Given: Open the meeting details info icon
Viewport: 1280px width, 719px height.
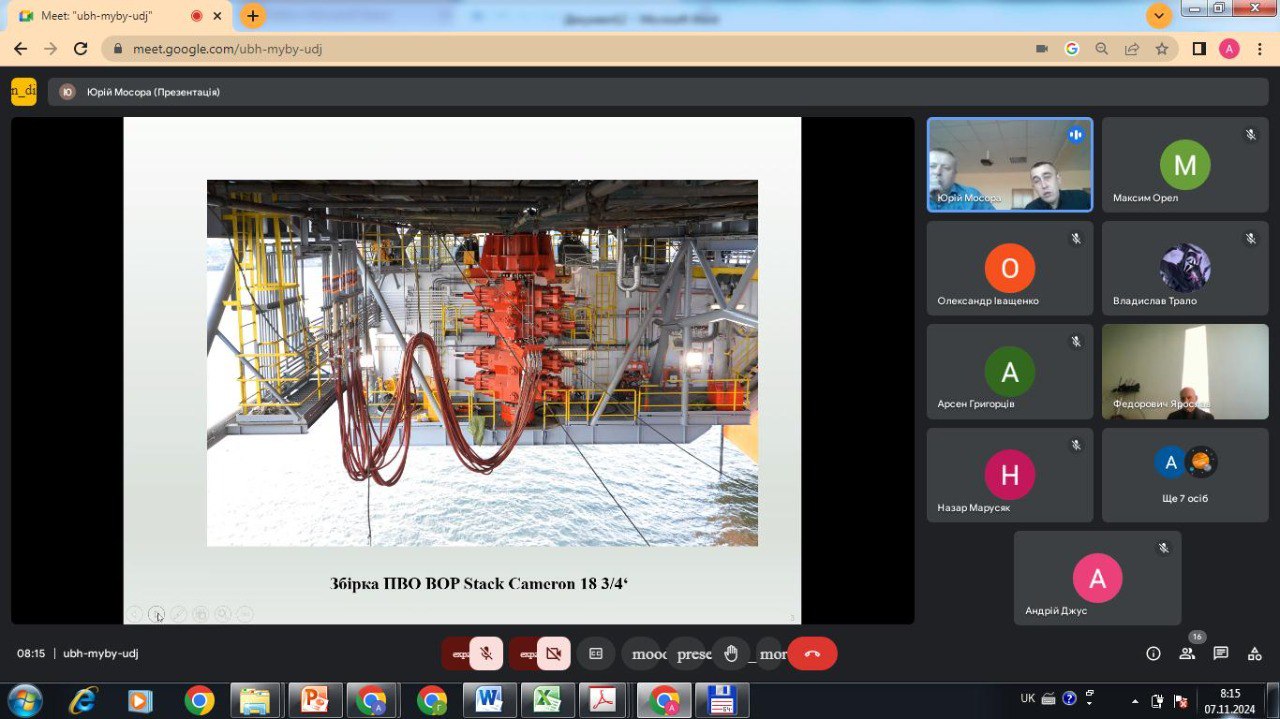Looking at the screenshot, I should coord(1153,653).
